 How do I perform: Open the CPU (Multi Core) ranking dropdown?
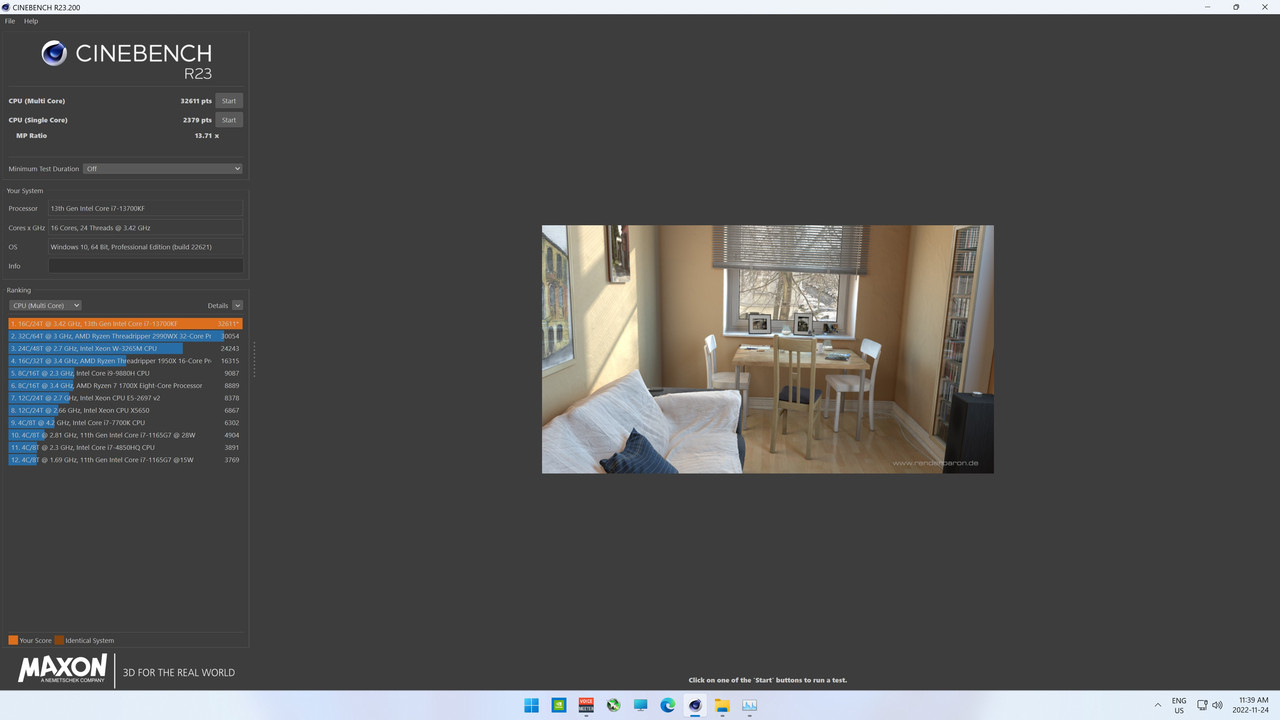pyautogui.click(x=45, y=305)
